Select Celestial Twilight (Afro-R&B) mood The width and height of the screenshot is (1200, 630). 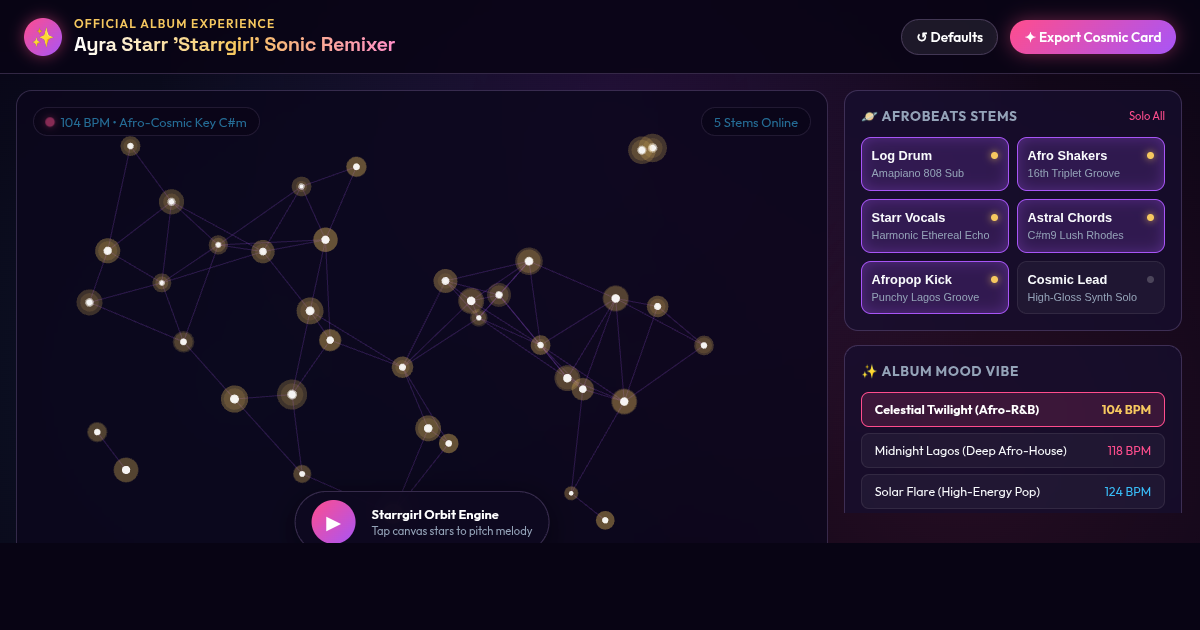1013,410
